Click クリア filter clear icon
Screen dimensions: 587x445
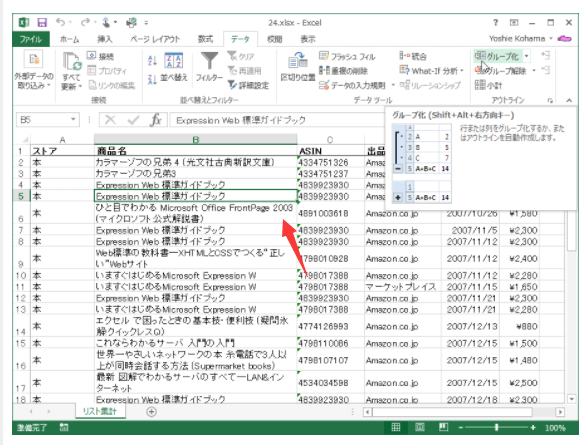point(232,56)
